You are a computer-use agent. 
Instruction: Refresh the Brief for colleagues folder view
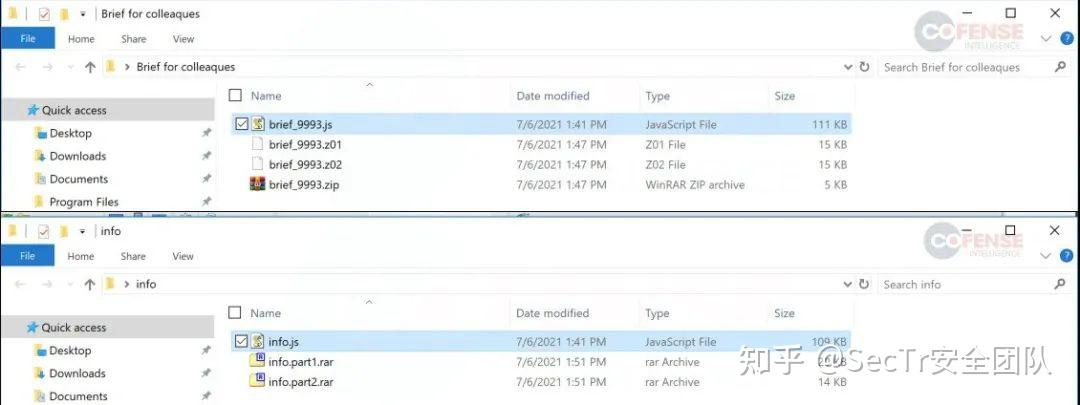(864, 67)
